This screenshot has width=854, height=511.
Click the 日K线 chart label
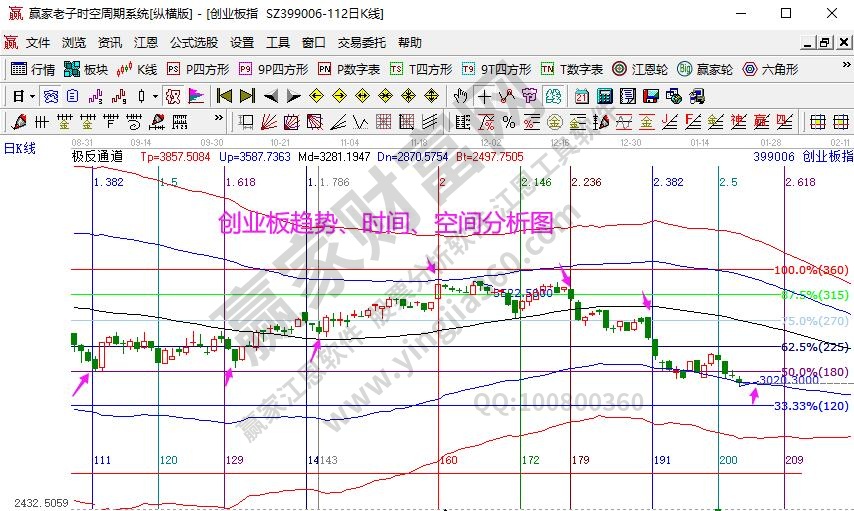(x=20, y=148)
